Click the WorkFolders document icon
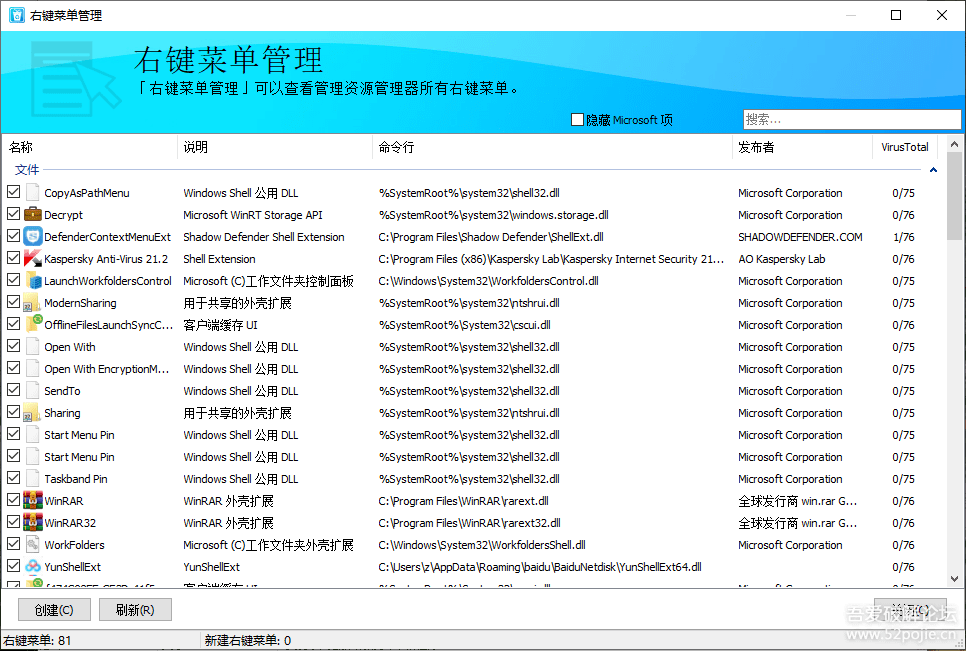 click(x=33, y=544)
